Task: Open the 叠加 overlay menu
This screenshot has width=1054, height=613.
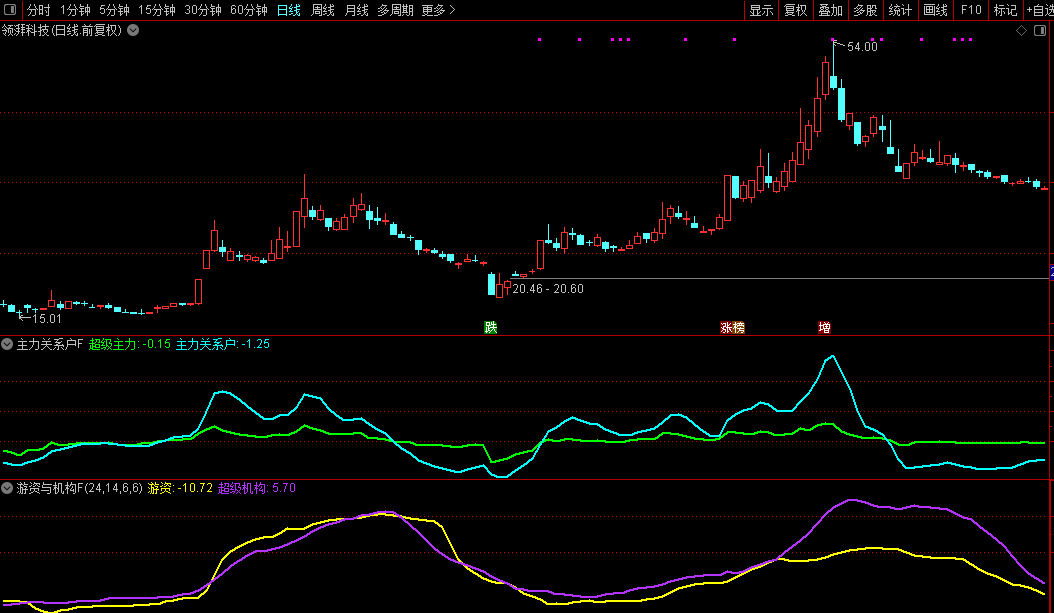Action: coord(830,10)
